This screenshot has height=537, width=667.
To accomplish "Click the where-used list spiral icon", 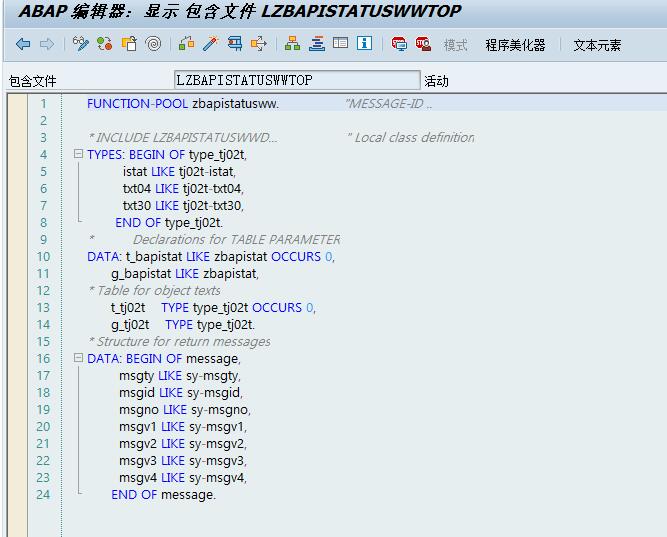I will 153,44.
